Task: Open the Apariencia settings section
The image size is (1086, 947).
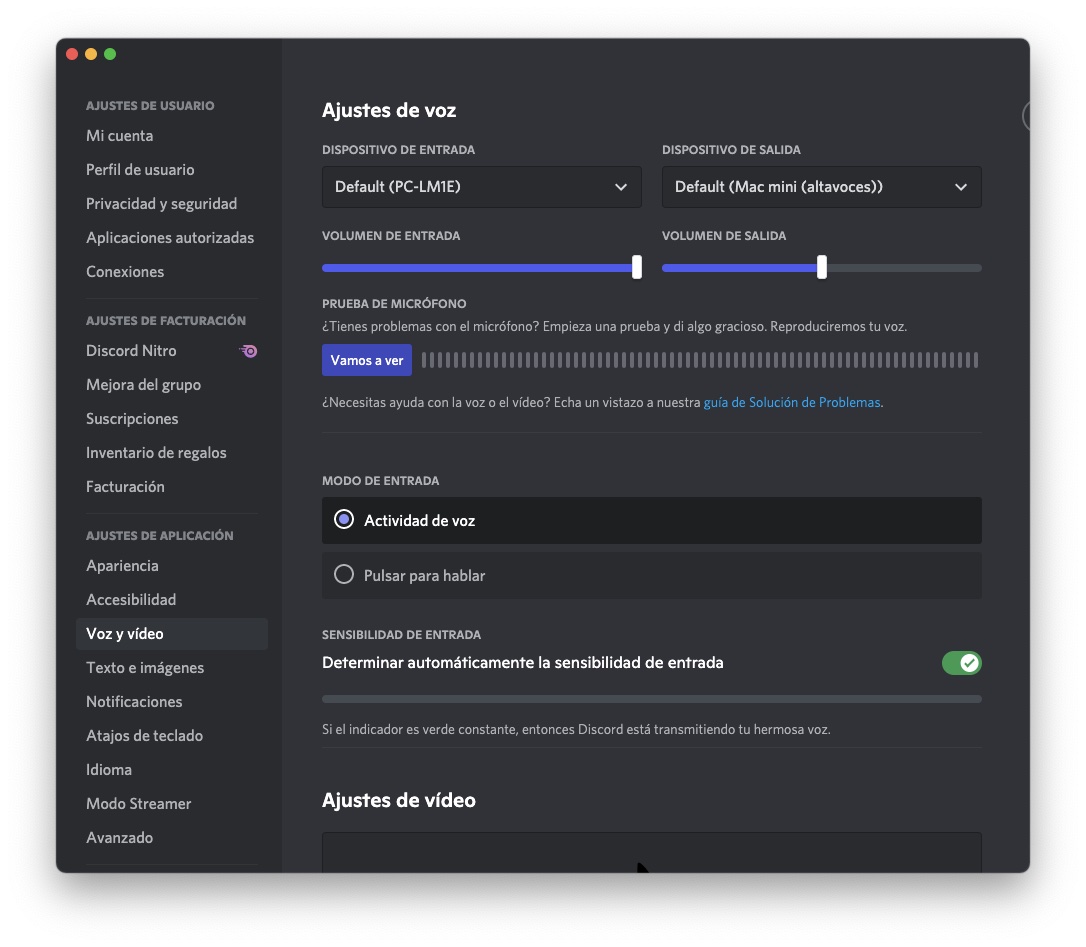Action: [x=122, y=566]
